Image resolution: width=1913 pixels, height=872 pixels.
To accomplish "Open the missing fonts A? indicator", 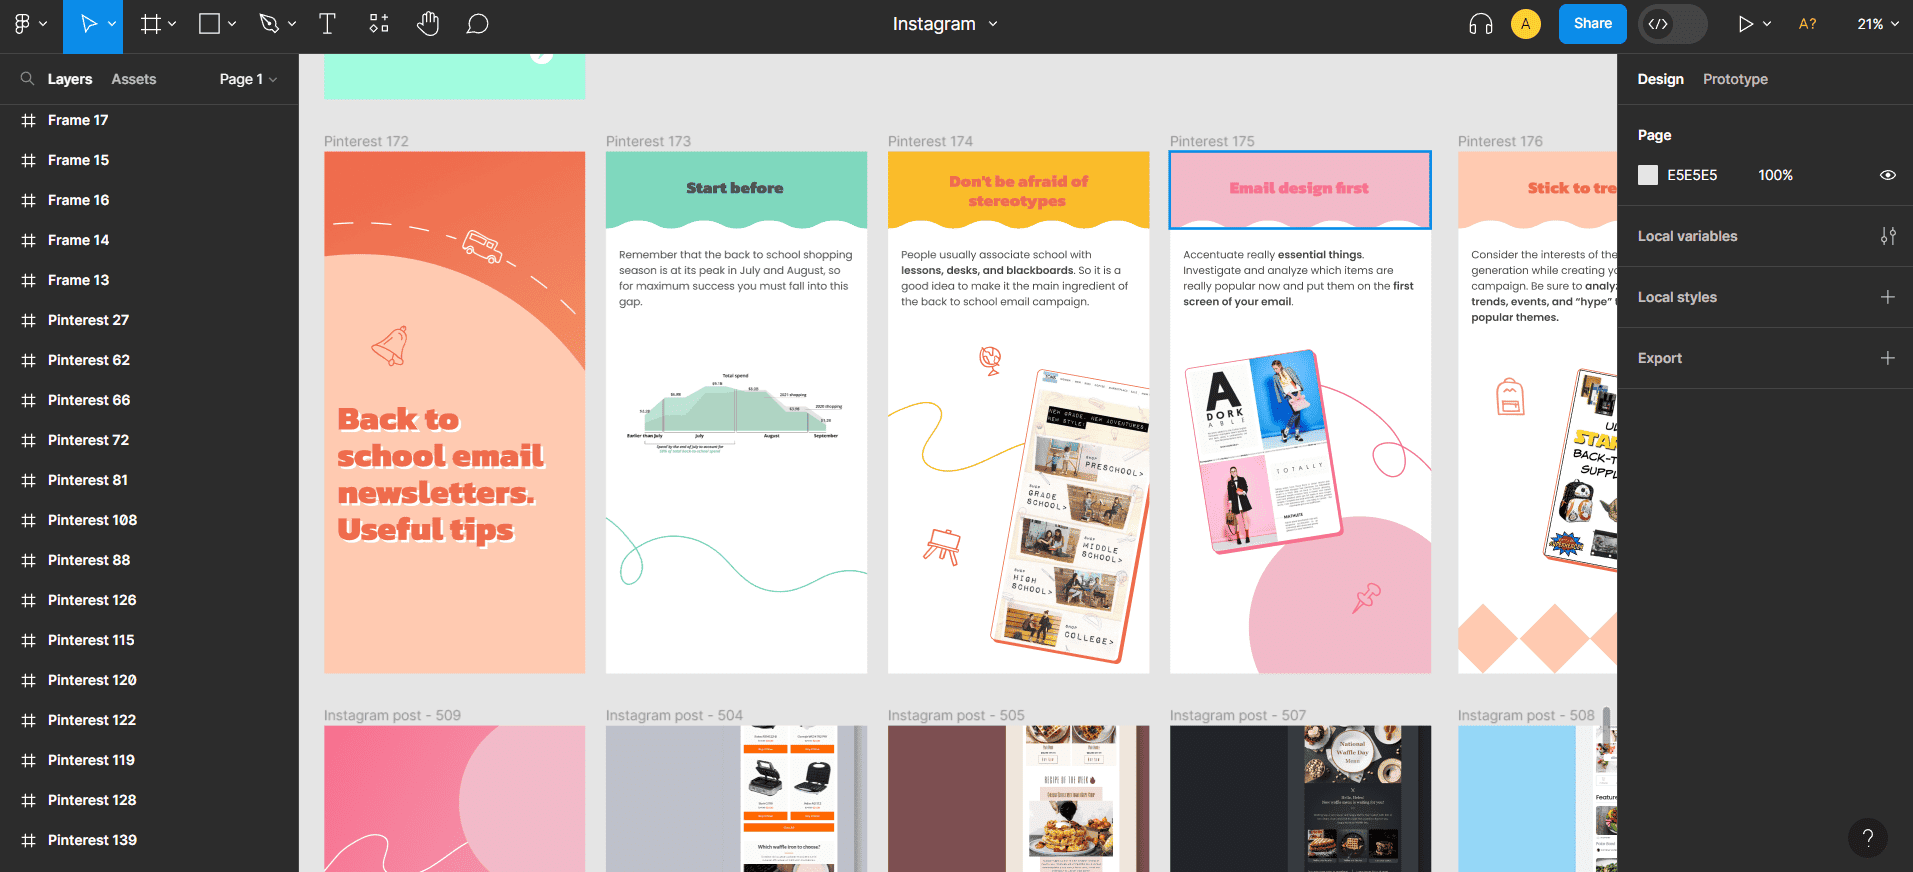I will point(1808,24).
